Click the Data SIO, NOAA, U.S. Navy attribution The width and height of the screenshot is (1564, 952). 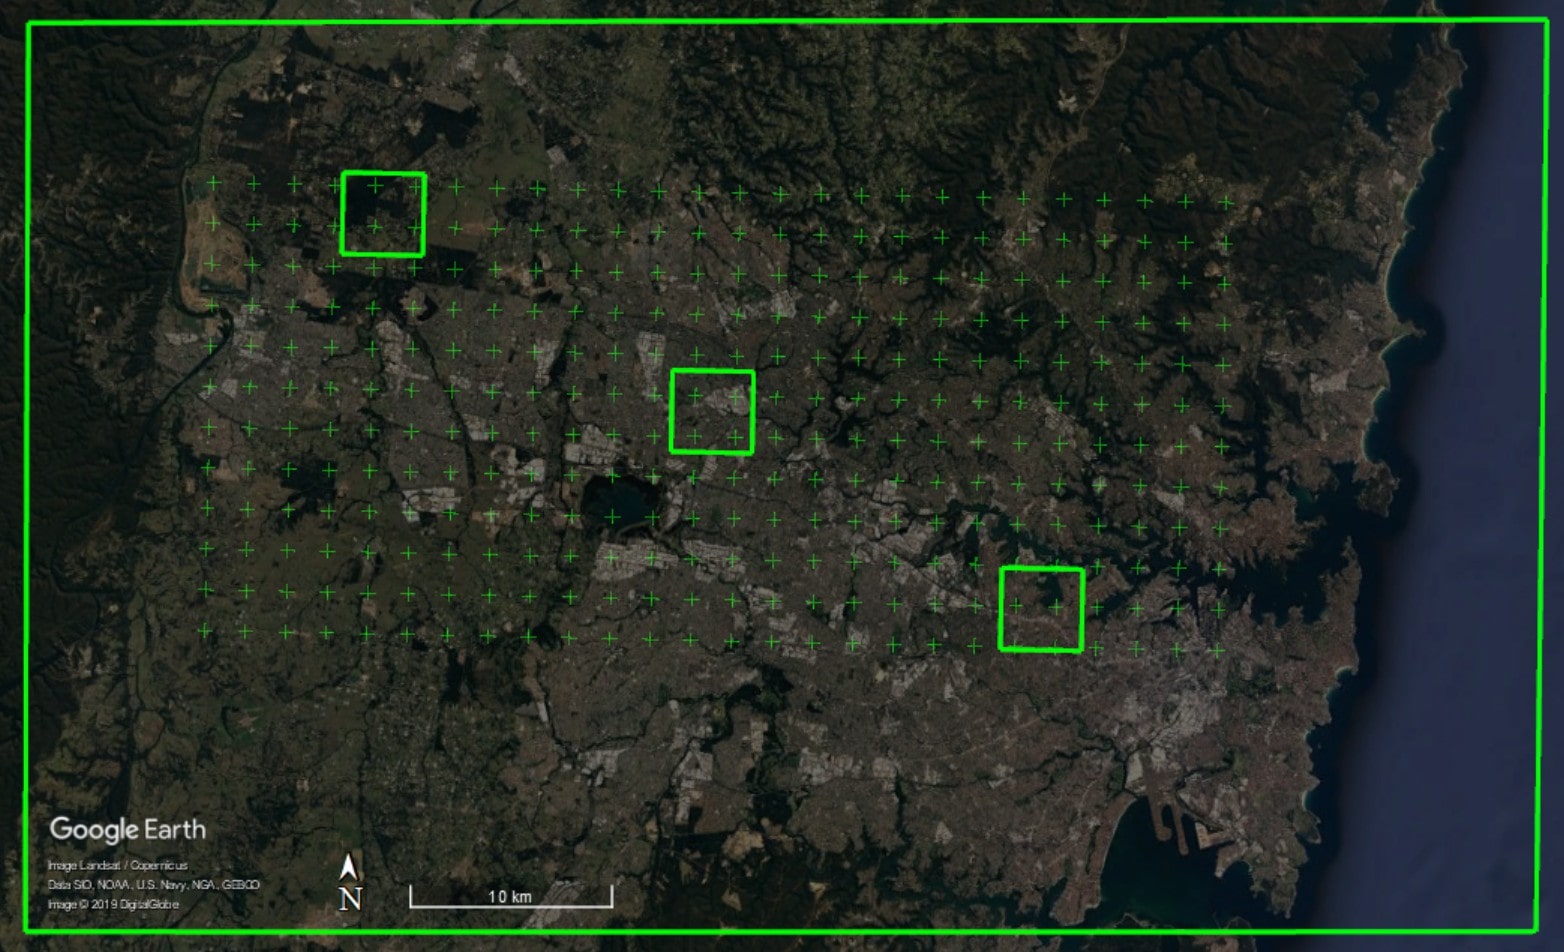(153, 885)
